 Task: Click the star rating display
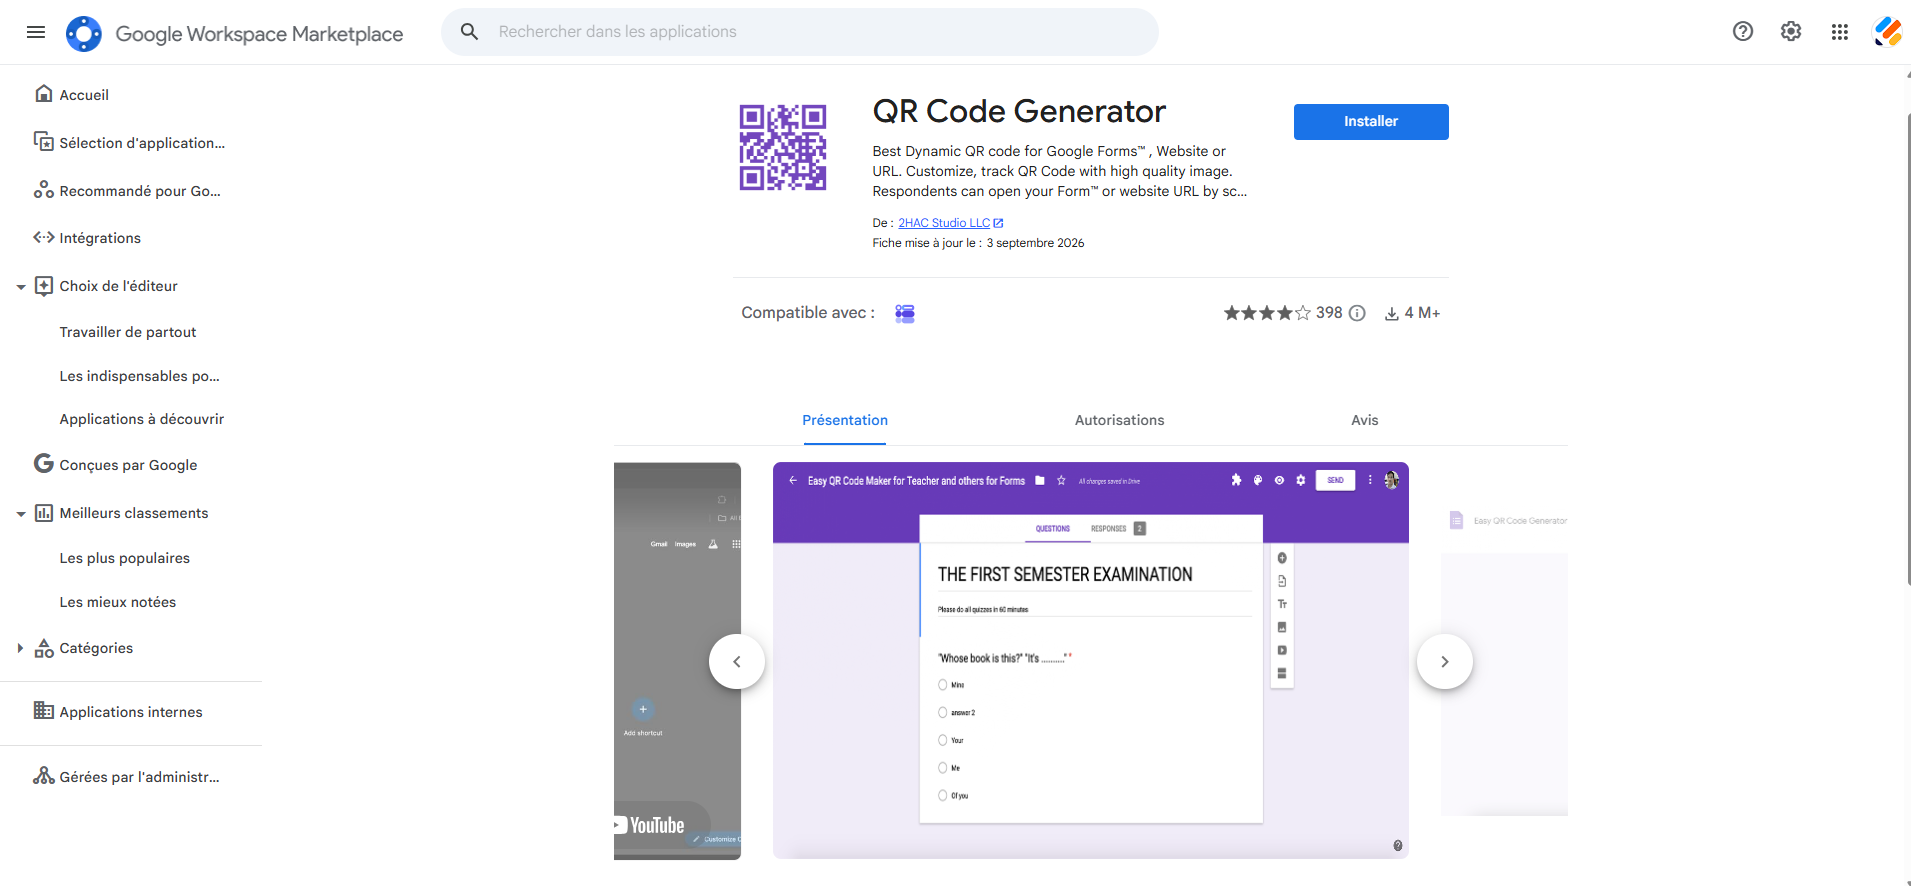point(1267,313)
